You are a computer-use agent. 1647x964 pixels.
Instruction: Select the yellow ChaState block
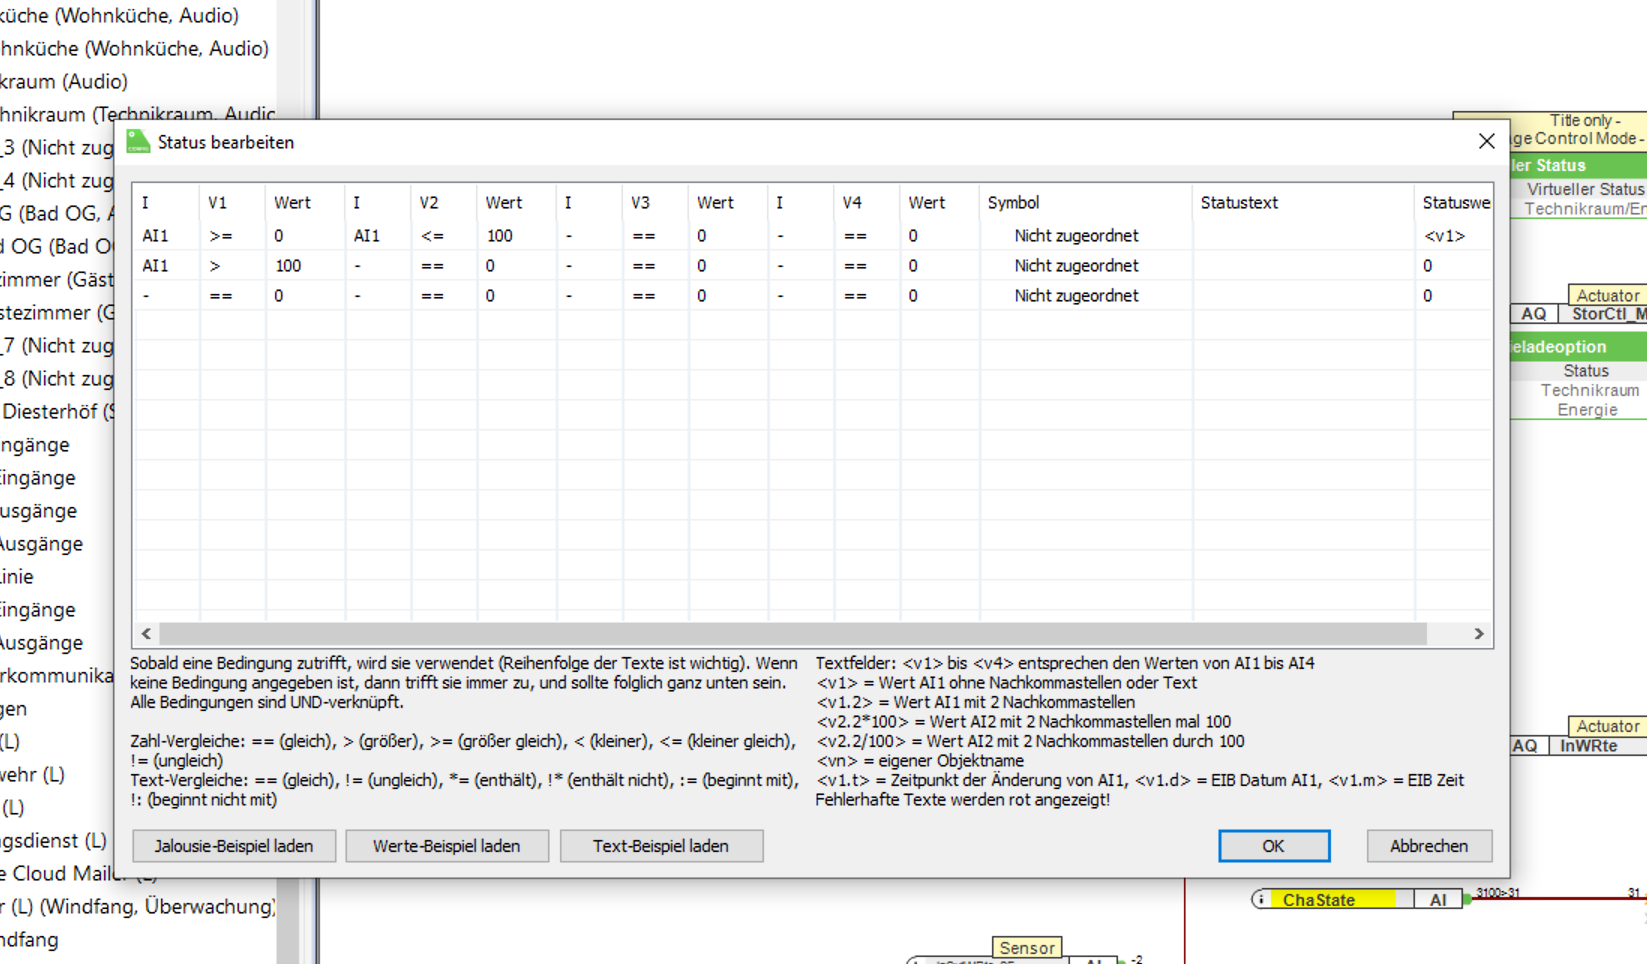point(1333,900)
